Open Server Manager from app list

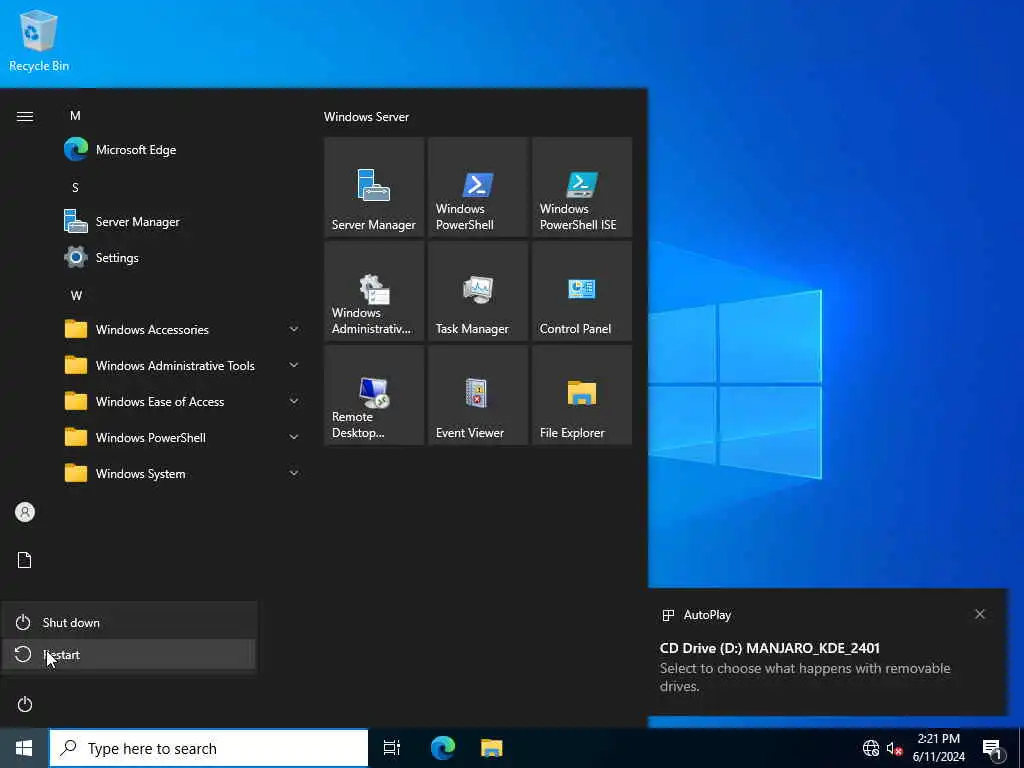(x=182, y=221)
